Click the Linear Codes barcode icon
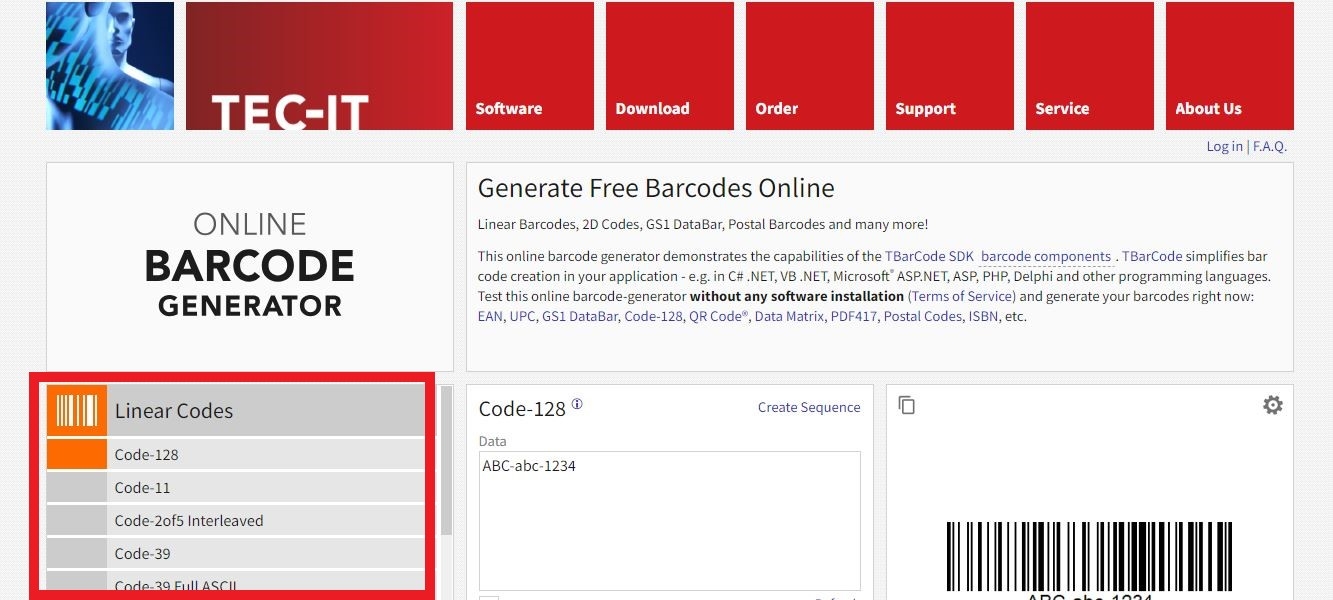Viewport: 1333px width, 600px height. click(x=77, y=411)
